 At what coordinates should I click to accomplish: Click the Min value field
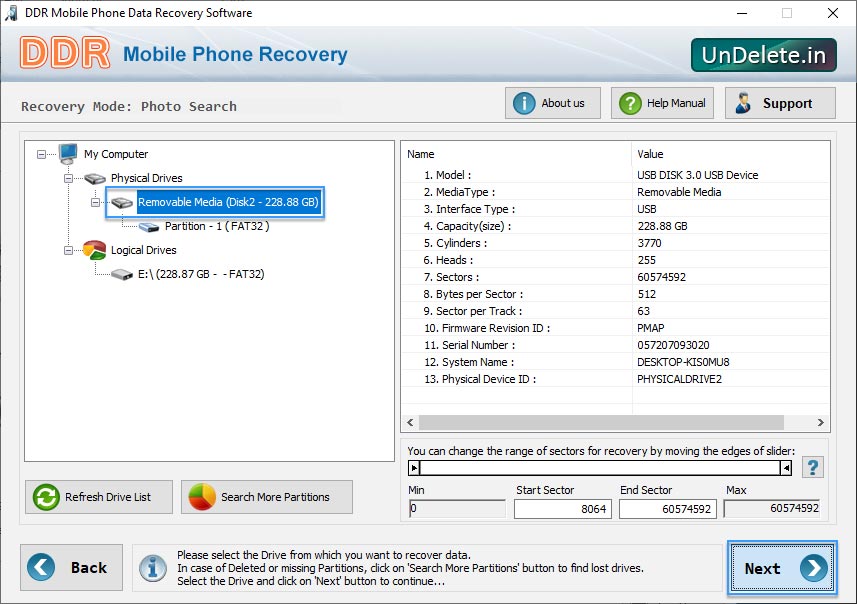[457, 508]
